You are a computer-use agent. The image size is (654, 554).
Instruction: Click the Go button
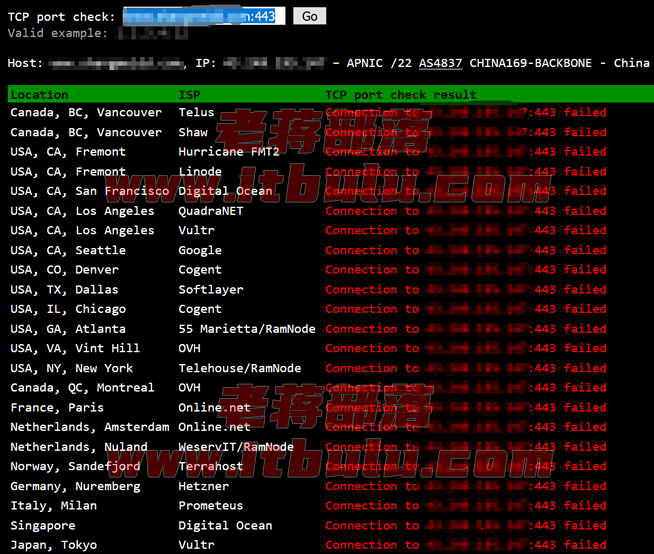point(309,16)
